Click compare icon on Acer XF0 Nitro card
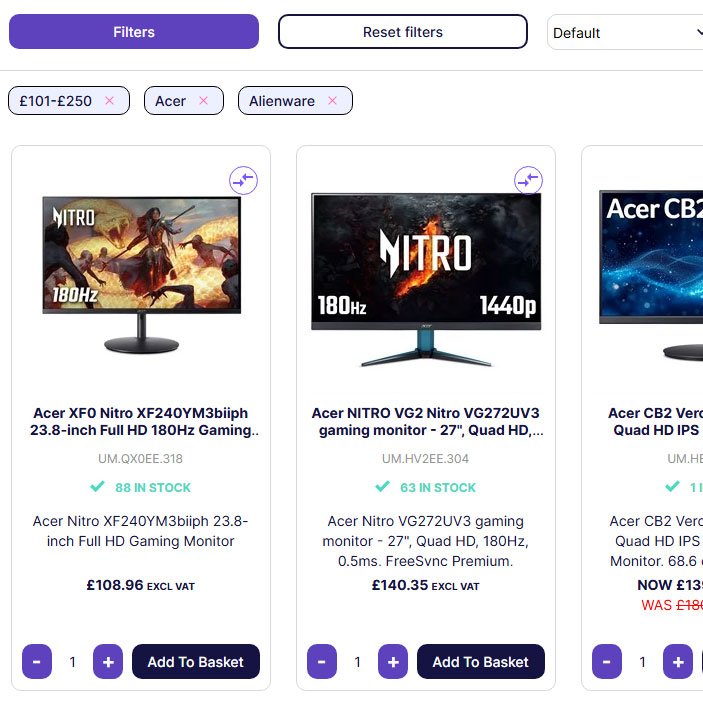This screenshot has width=703, height=703. coord(243,180)
